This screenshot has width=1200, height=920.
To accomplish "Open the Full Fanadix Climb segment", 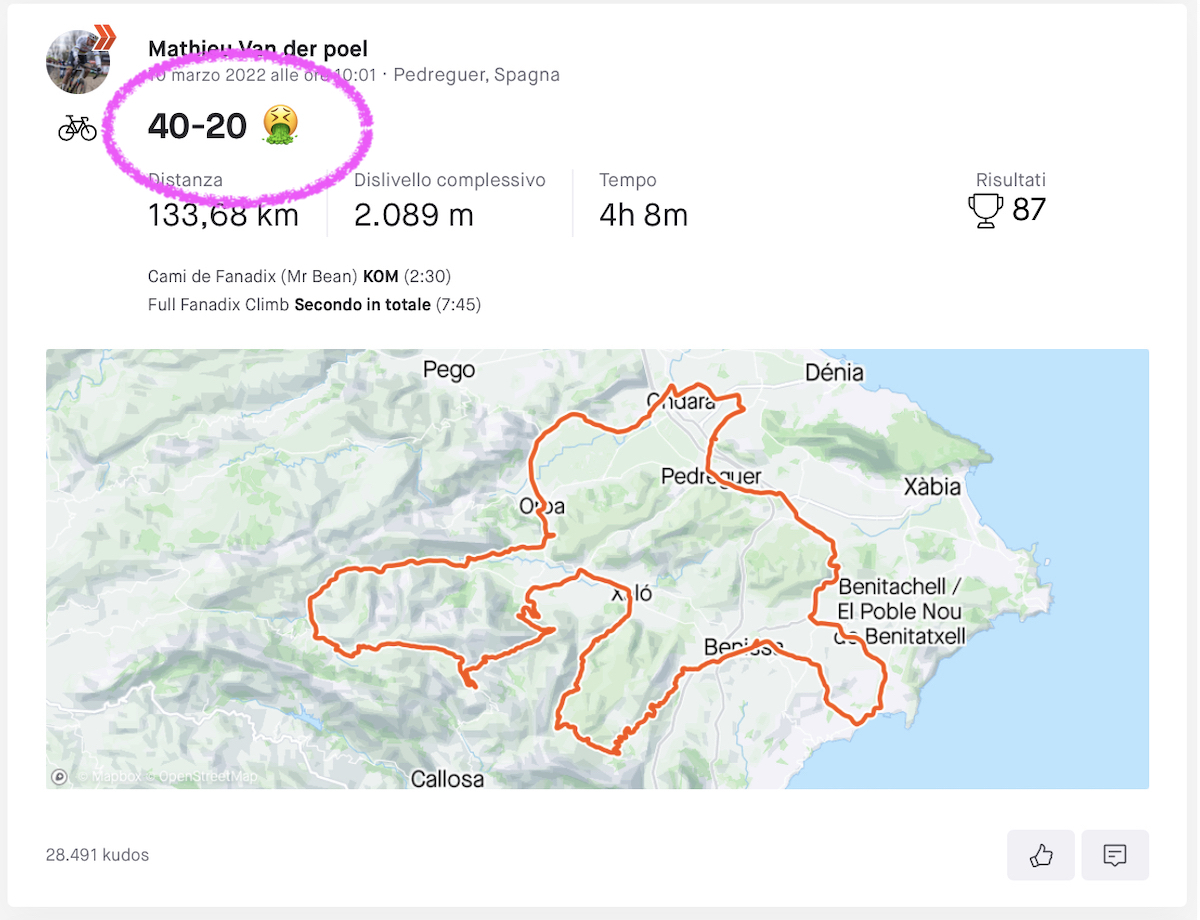I will coord(219,304).
